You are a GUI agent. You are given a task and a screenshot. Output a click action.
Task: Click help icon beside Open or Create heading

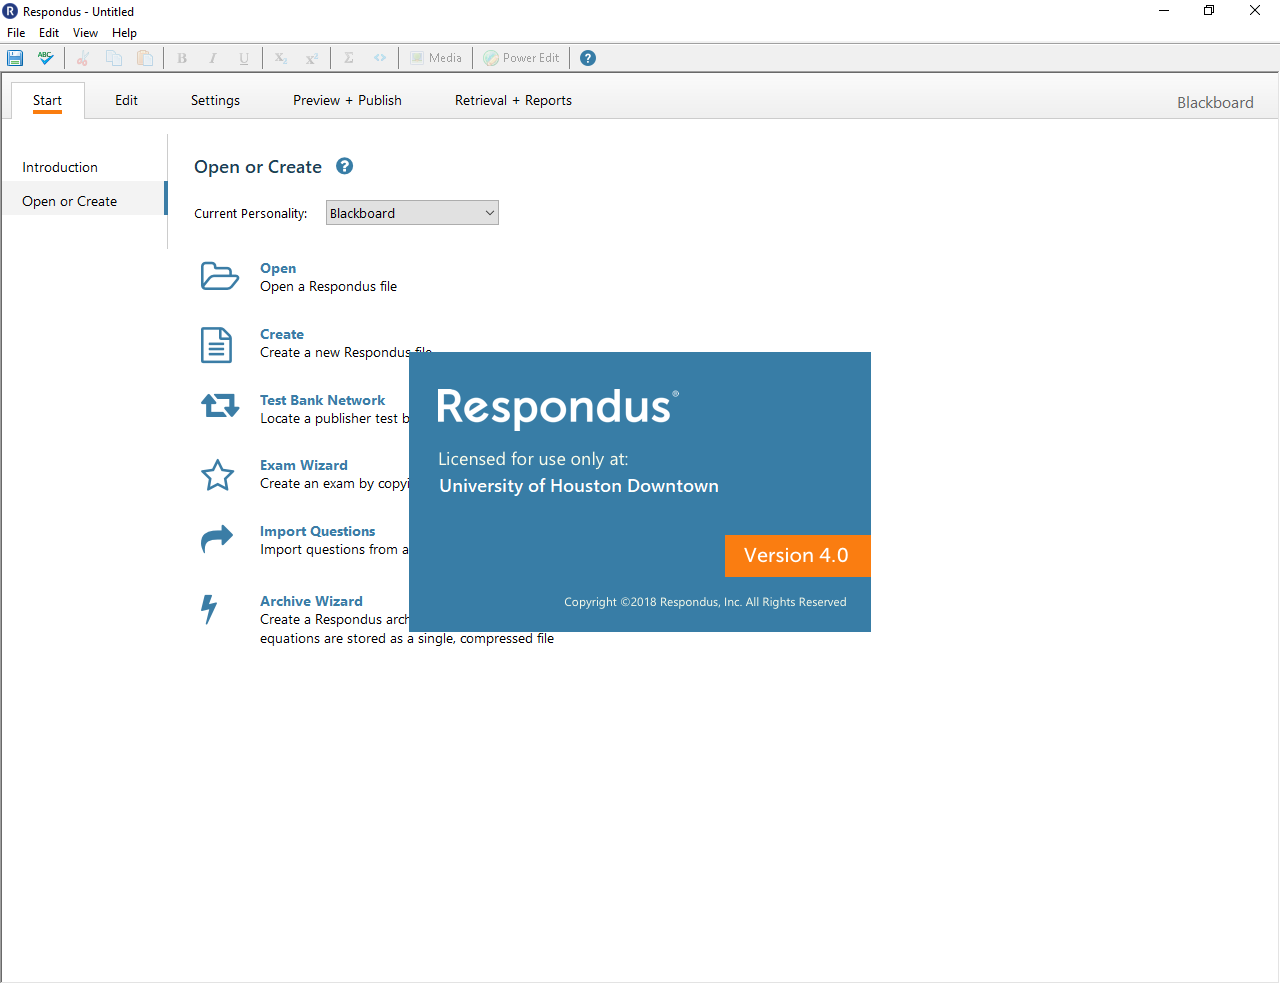345,166
